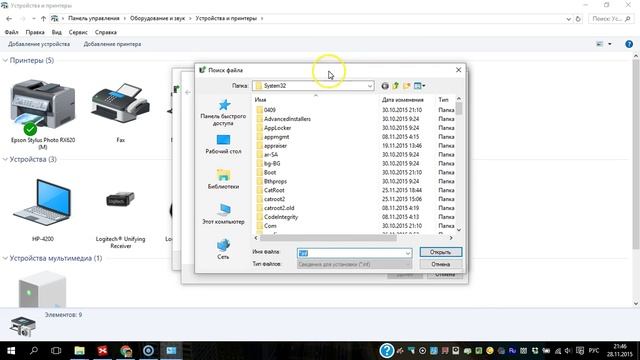The image size is (640, 360).
Task: Open the Файл menu
Action: tap(11, 32)
